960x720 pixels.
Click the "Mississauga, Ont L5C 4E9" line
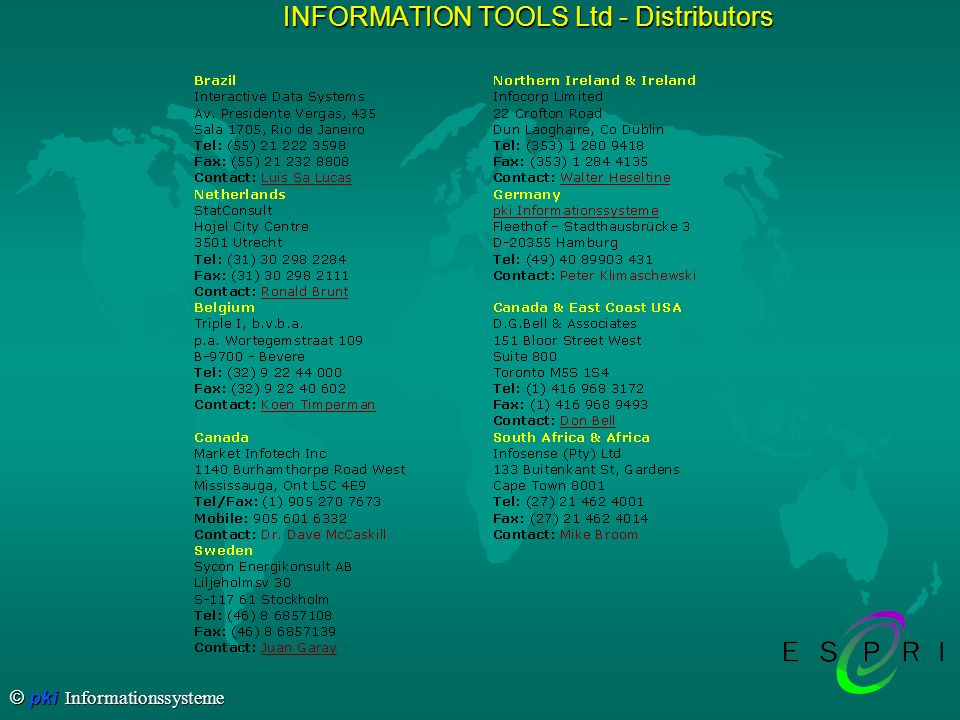[280, 486]
